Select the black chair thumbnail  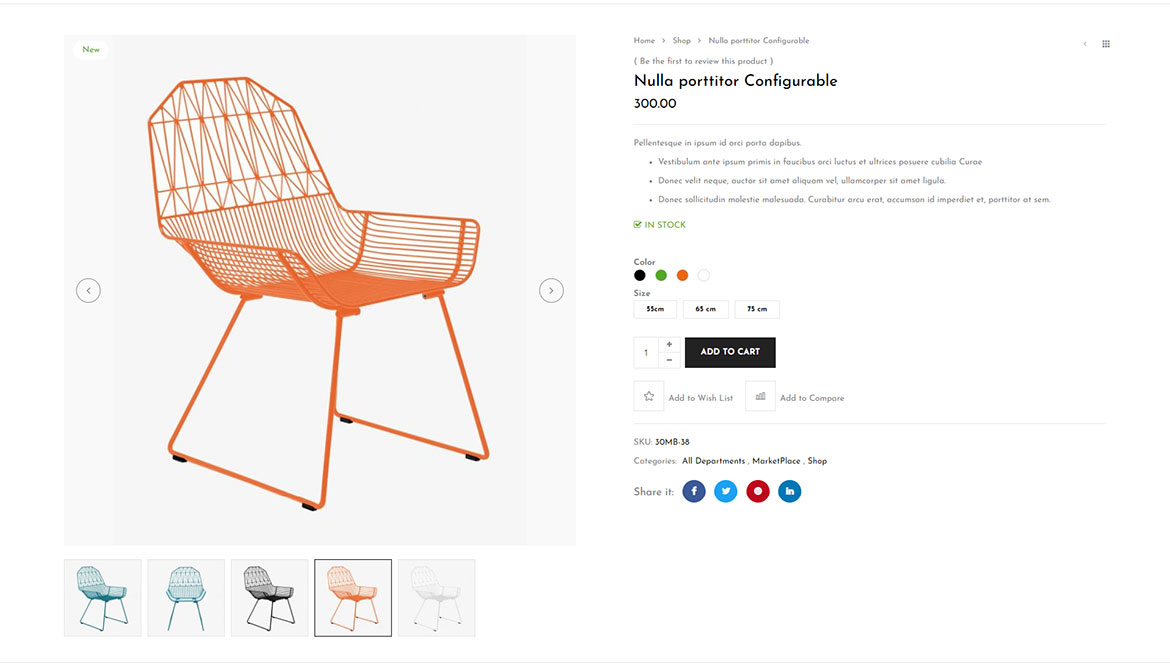click(x=269, y=598)
